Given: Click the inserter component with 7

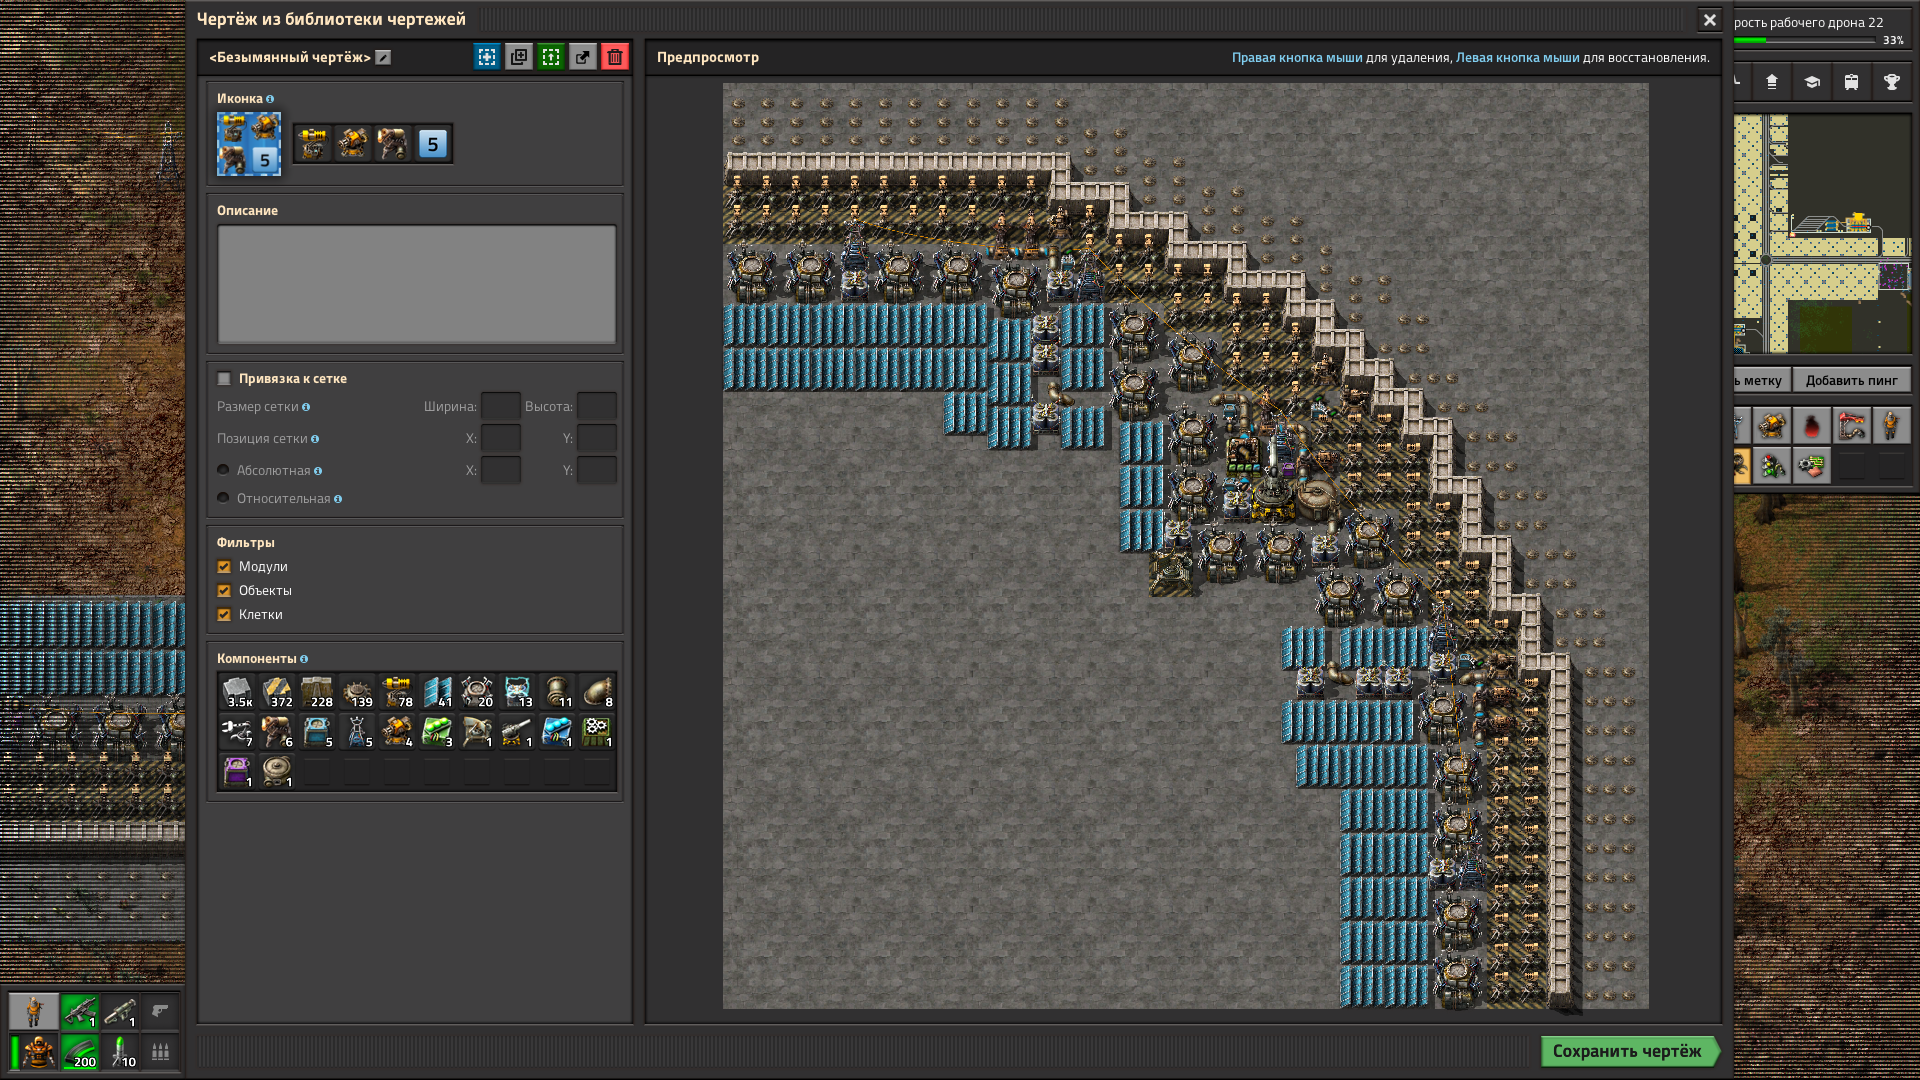Looking at the screenshot, I should [x=237, y=732].
